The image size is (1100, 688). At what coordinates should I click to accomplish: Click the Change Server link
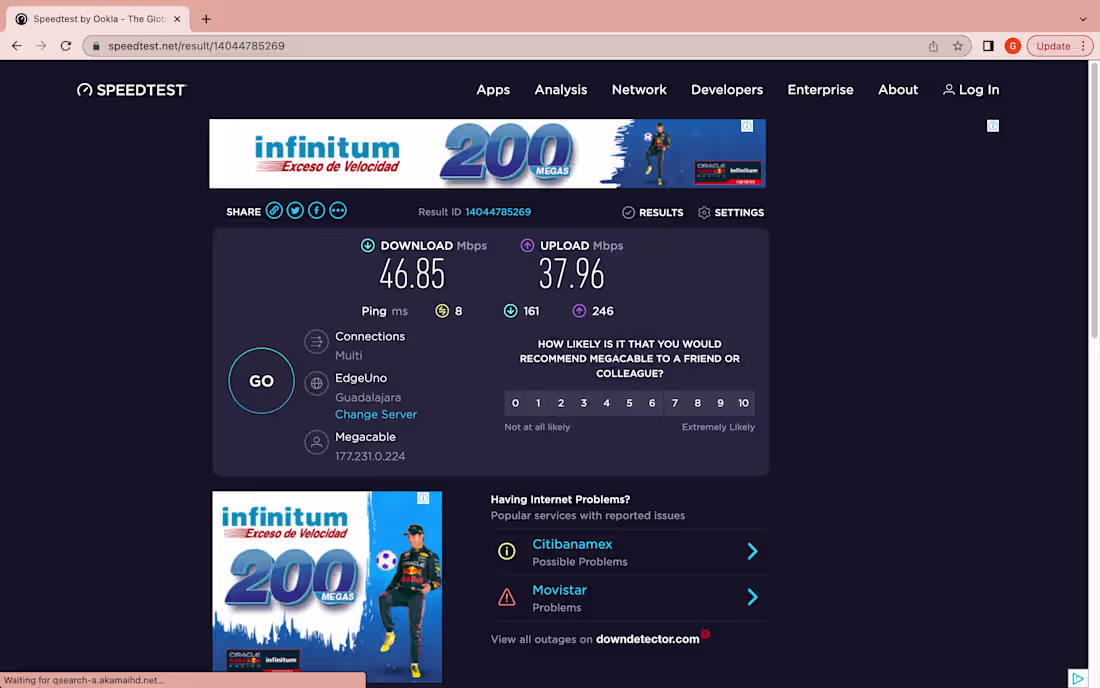click(x=376, y=414)
